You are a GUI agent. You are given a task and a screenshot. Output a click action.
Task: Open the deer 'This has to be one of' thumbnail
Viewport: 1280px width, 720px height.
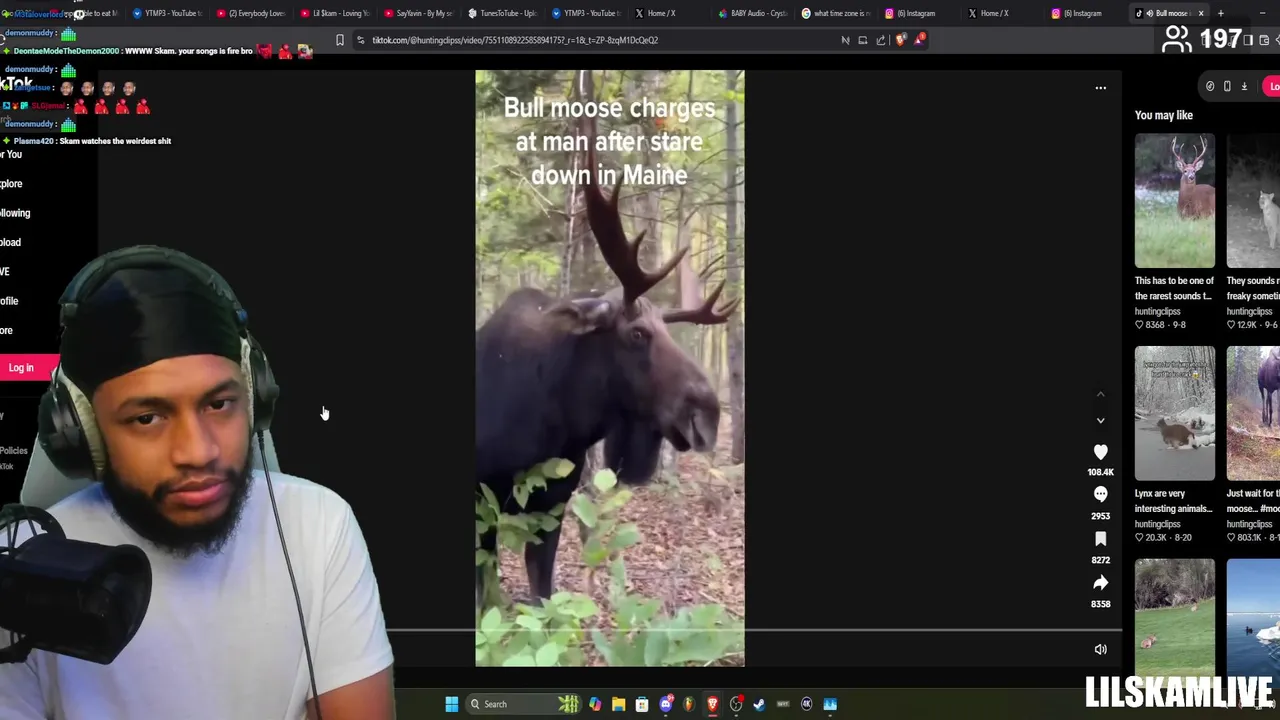pyautogui.click(x=1174, y=200)
